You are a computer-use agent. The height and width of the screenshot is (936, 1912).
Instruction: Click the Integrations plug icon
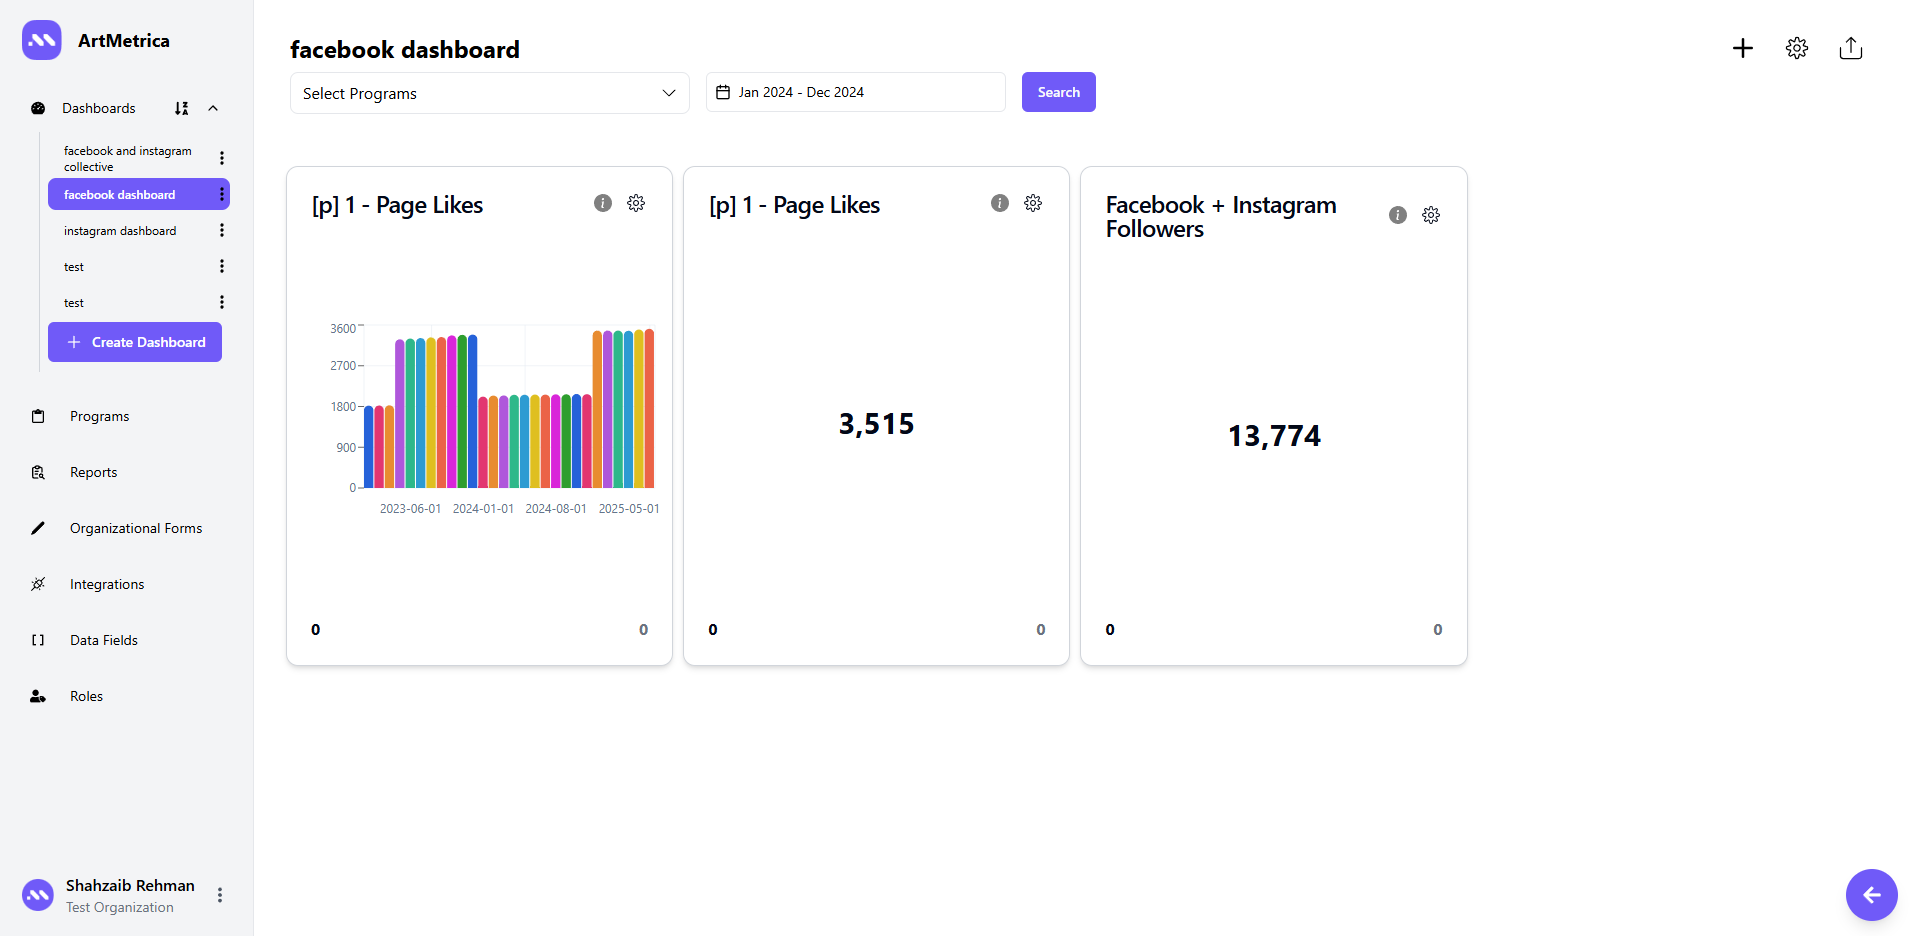(38, 584)
